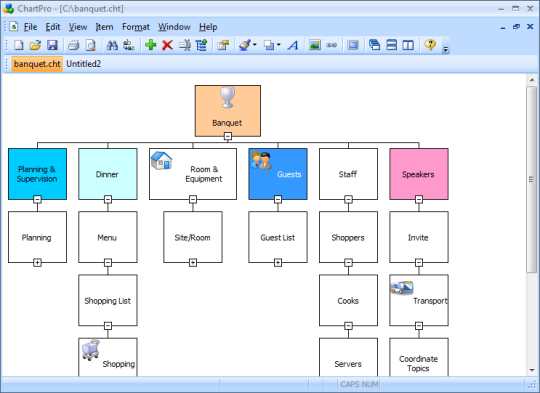Select the pink Speakers box

(x=419, y=174)
